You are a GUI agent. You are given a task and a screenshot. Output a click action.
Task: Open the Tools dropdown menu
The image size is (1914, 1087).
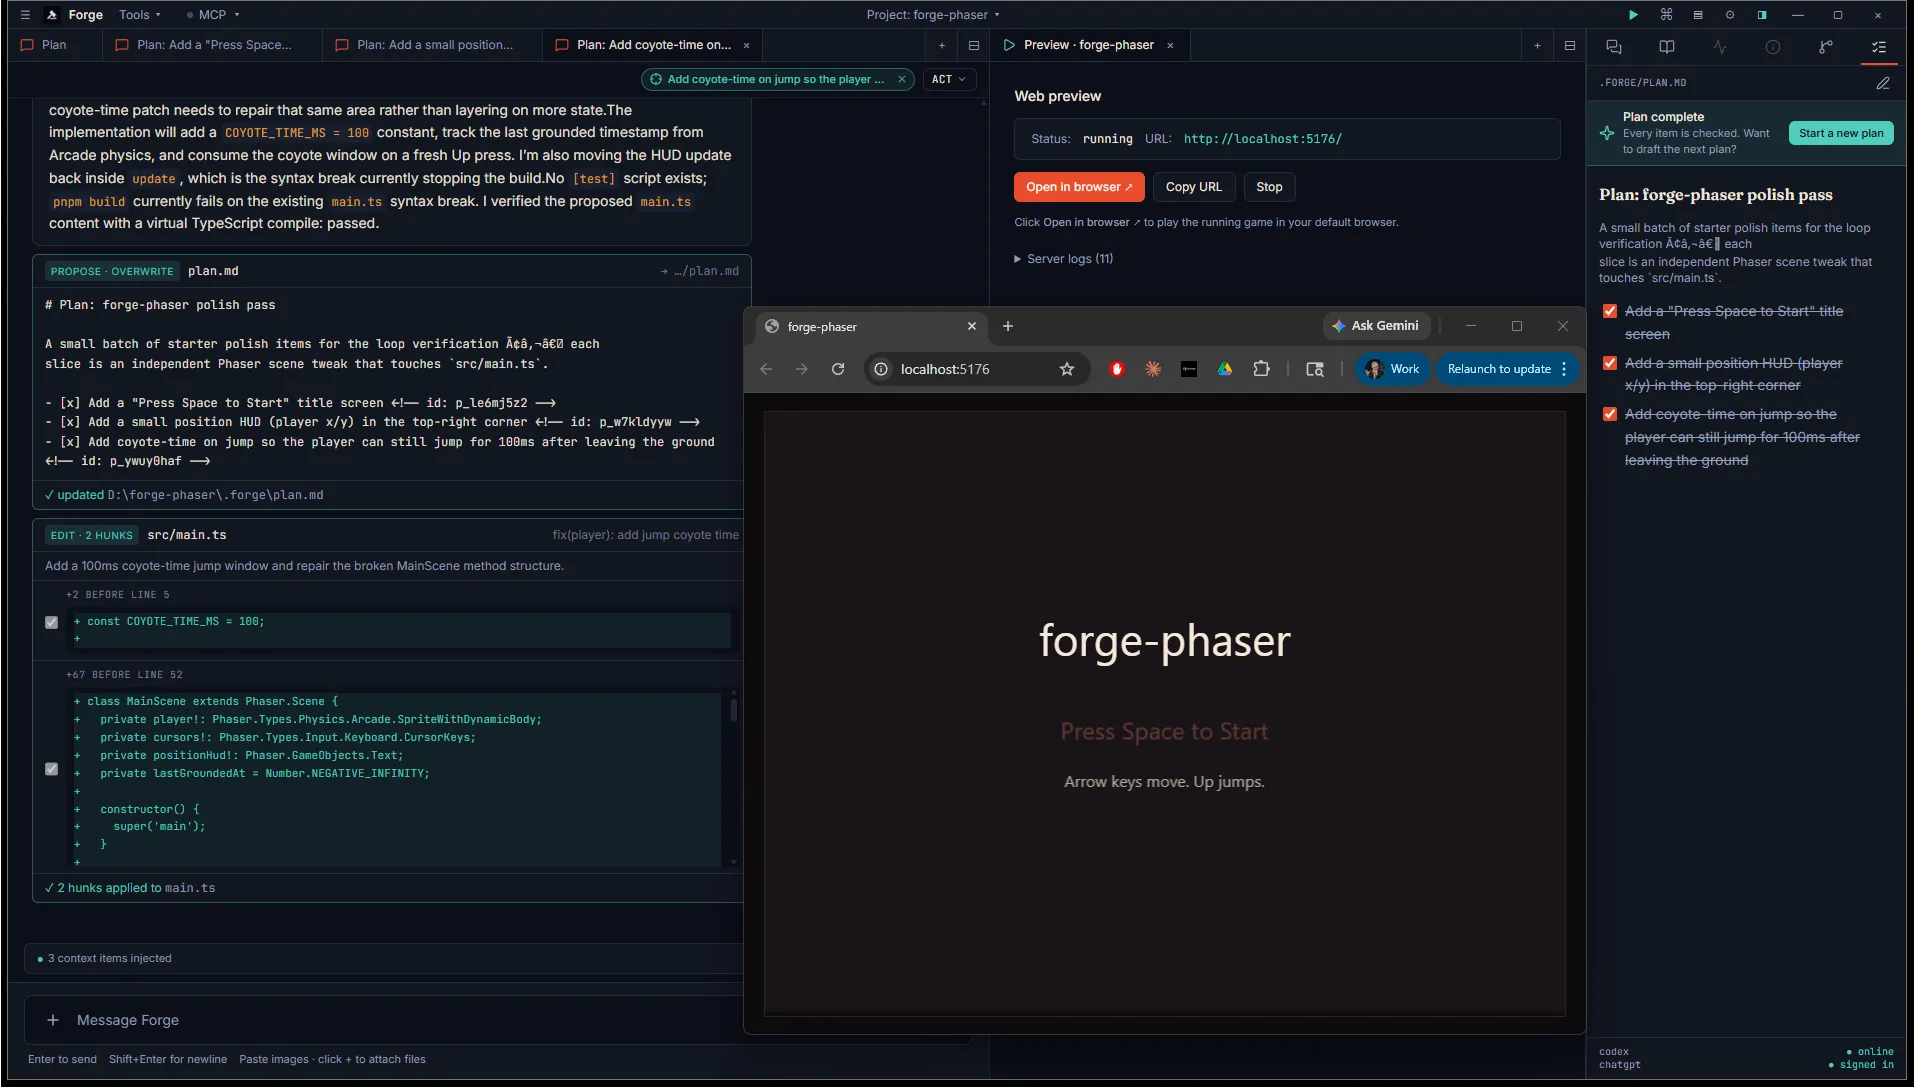[x=140, y=15]
